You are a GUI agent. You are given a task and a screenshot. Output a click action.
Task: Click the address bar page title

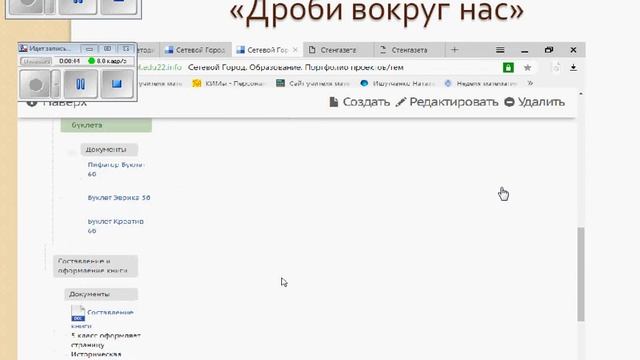296,68
